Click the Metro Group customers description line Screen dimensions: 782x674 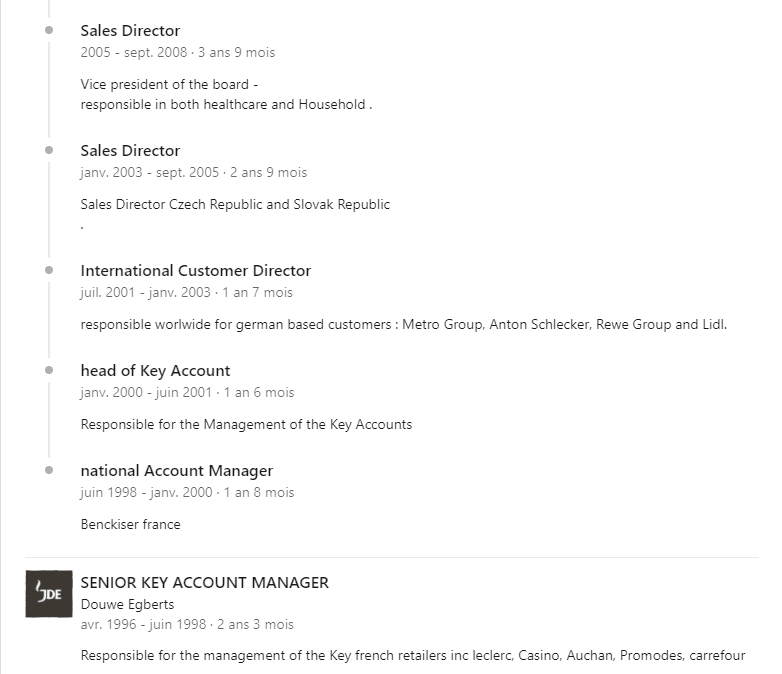point(403,325)
